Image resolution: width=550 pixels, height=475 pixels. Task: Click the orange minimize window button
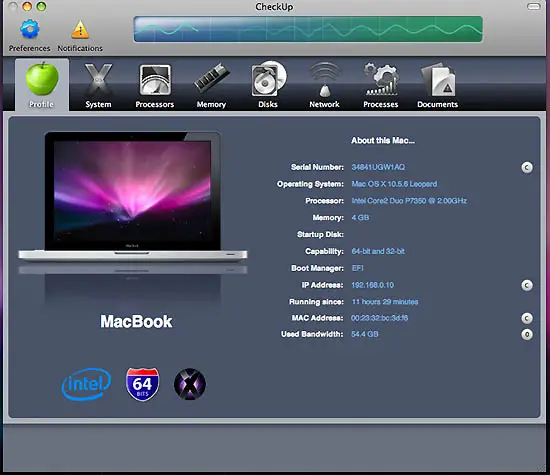pyautogui.click(x=27, y=6)
